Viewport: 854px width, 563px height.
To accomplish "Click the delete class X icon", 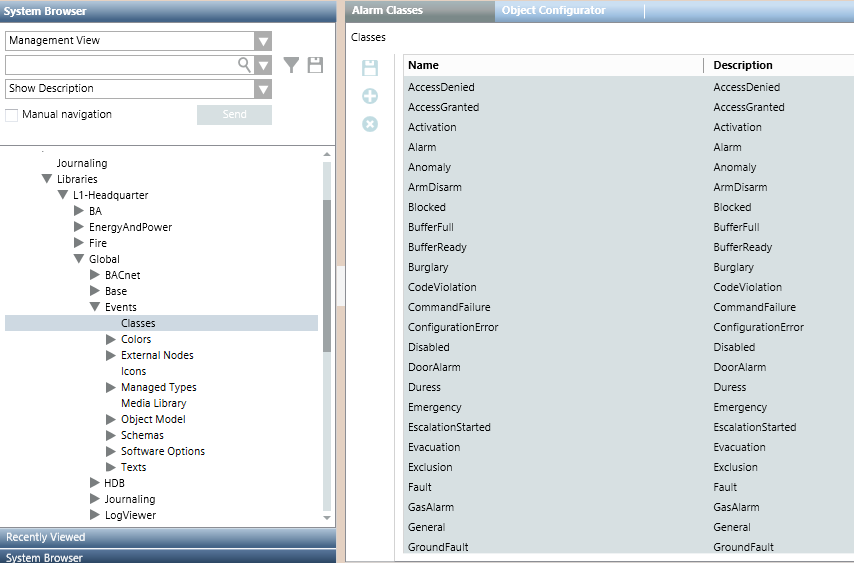I will click(370, 124).
